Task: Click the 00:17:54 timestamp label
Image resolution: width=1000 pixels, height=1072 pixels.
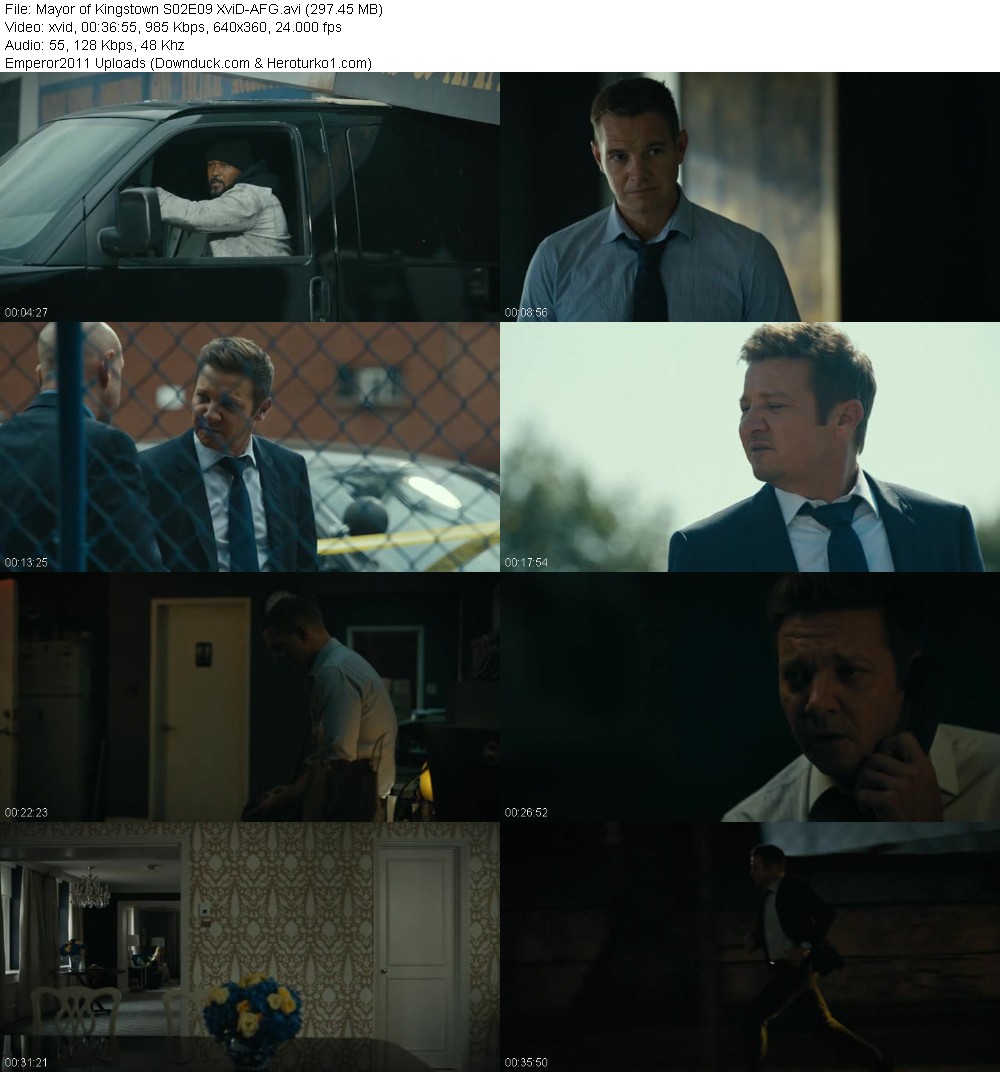Action: 526,563
